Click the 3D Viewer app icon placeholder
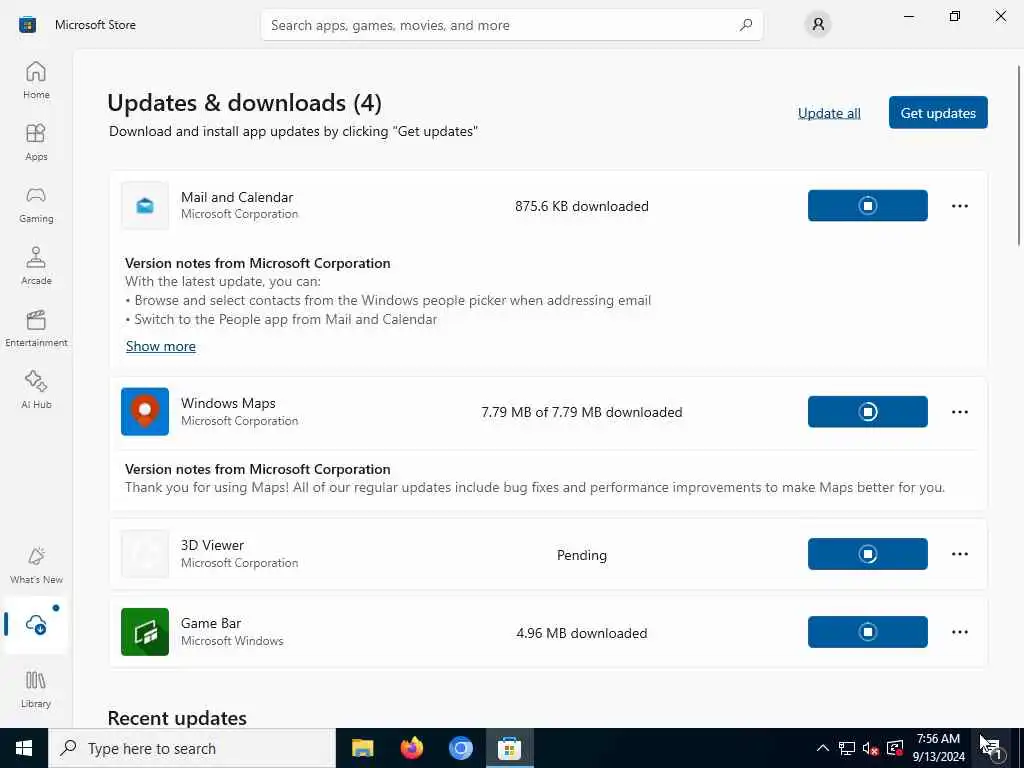This screenshot has width=1024, height=768. 145,554
